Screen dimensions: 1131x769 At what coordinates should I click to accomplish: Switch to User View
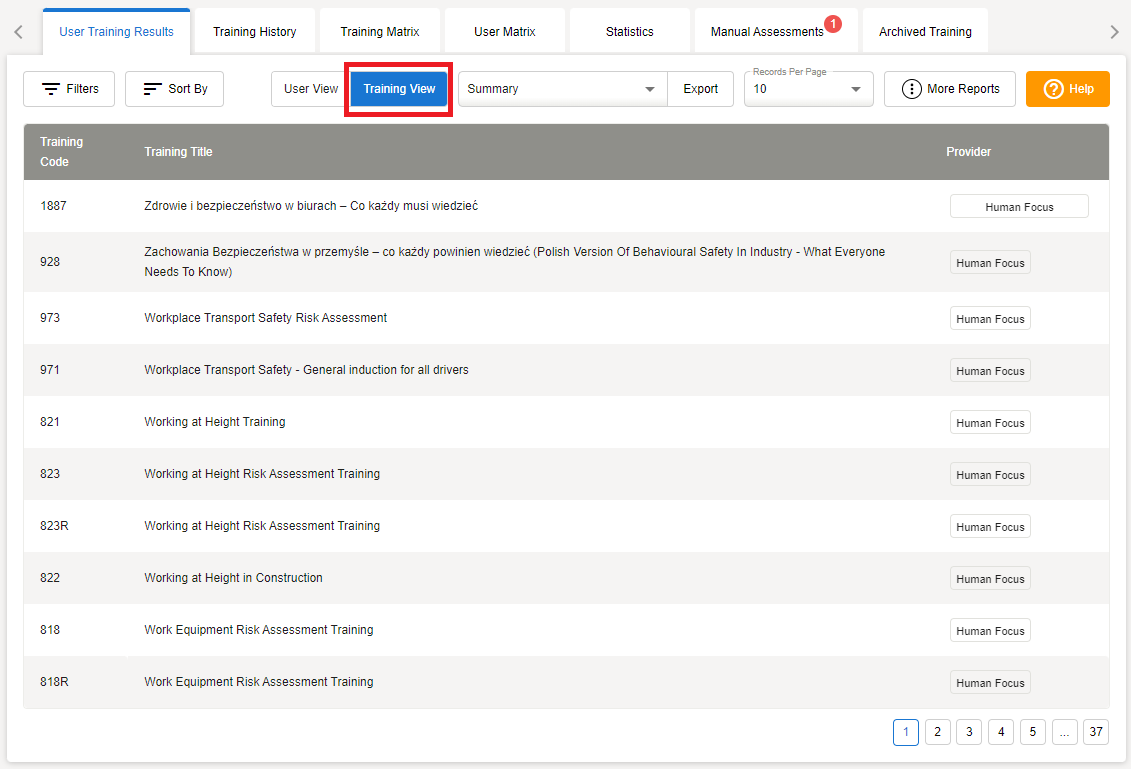311,89
